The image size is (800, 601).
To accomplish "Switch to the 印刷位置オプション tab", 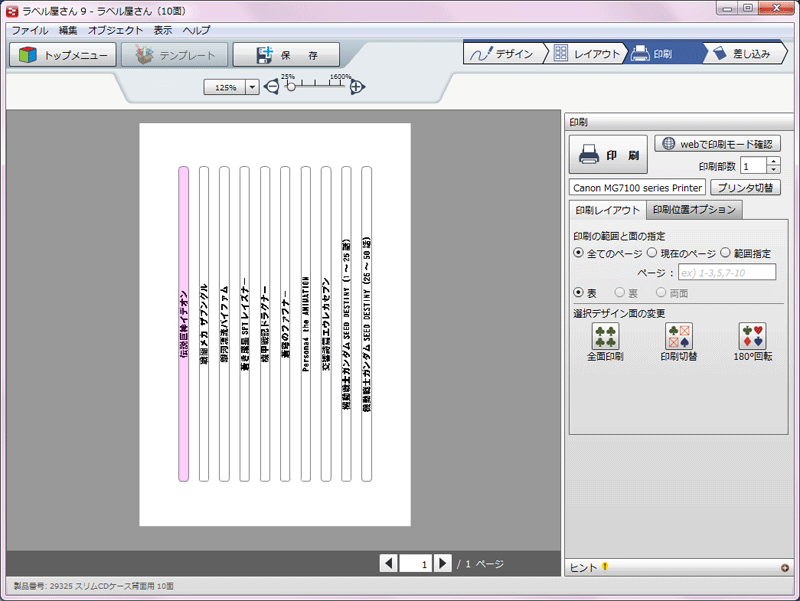I will [x=694, y=210].
